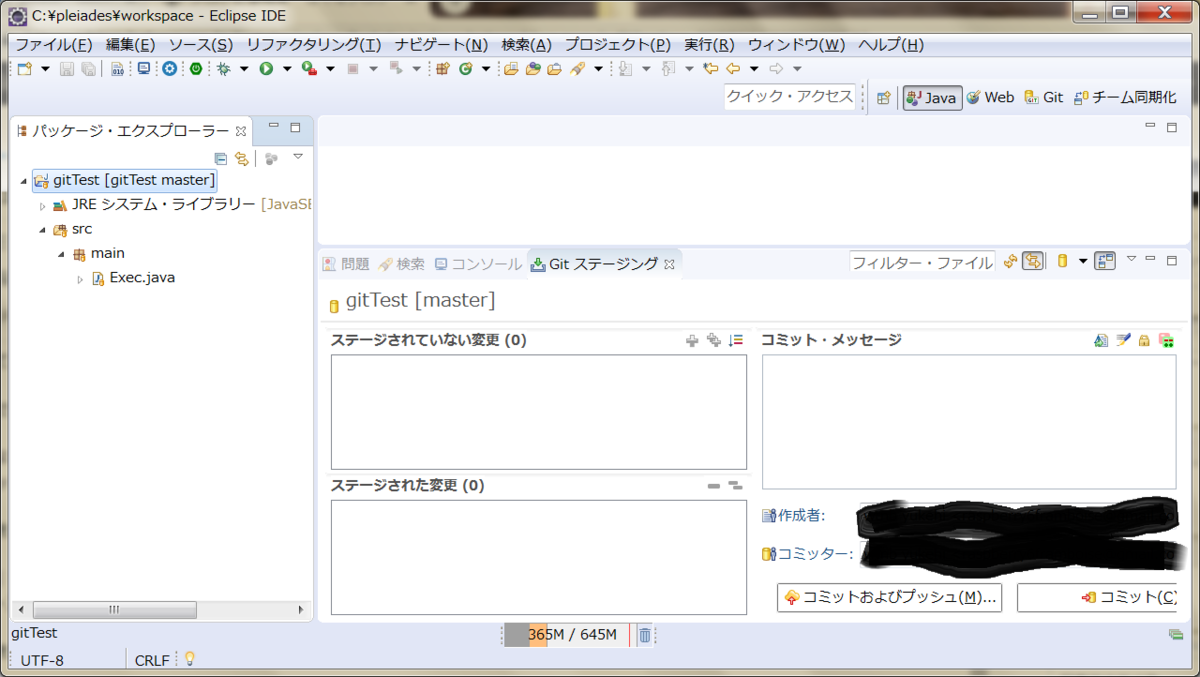Screen dimensions: 1200x677
Task: Open the New Java Class dropdown arrow
Action: pos(486,69)
